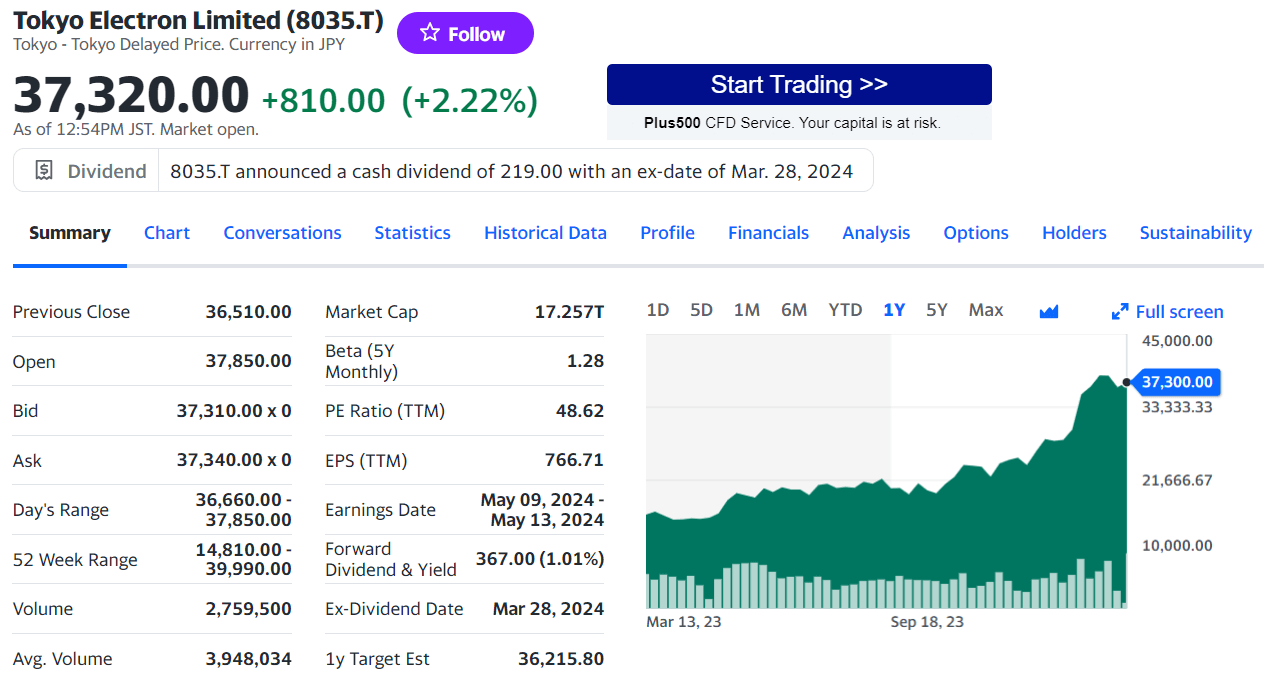Viewport: 1264px width, 691px height.
Task: Open the Conversations tab
Action: [x=282, y=233]
